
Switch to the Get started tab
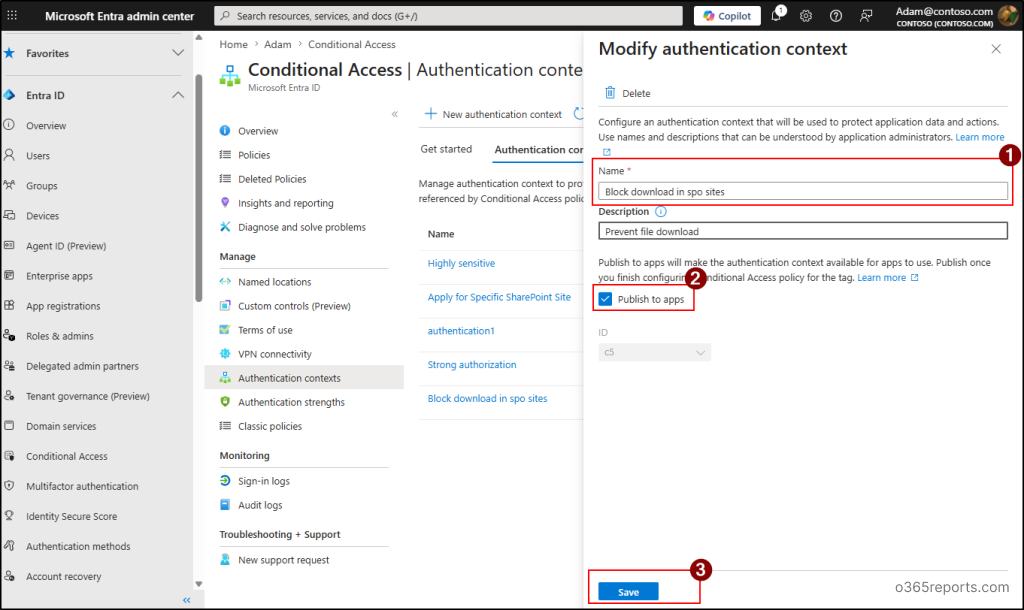446,149
